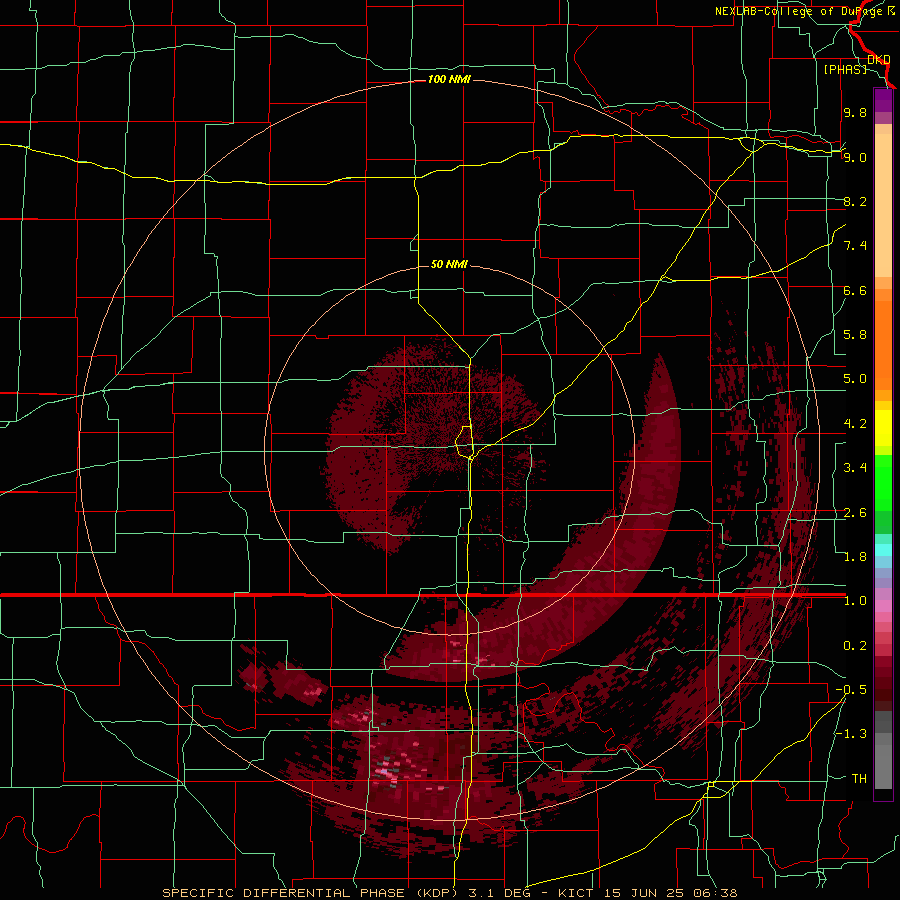This screenshot has height=900, width=900.
Task: Click the 8.2 legend value
Action: (855, 201)
